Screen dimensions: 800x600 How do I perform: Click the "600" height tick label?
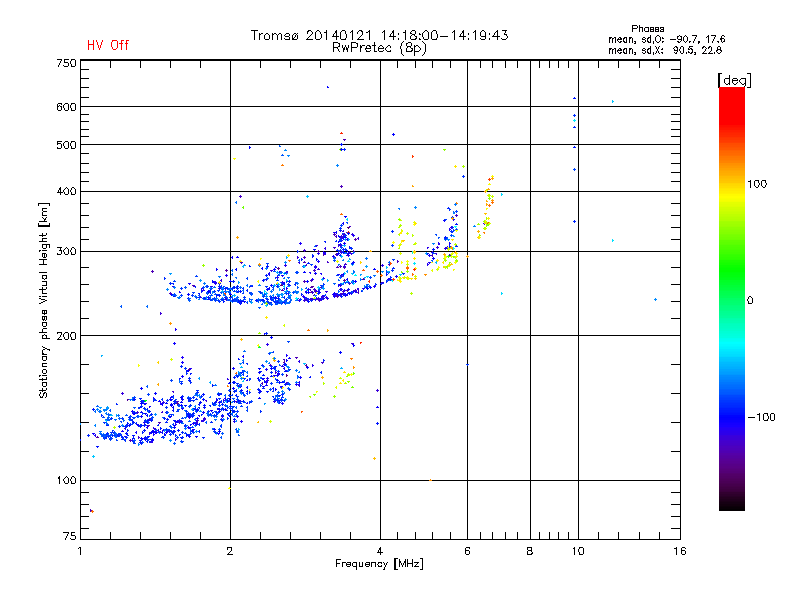coord(66,107)
